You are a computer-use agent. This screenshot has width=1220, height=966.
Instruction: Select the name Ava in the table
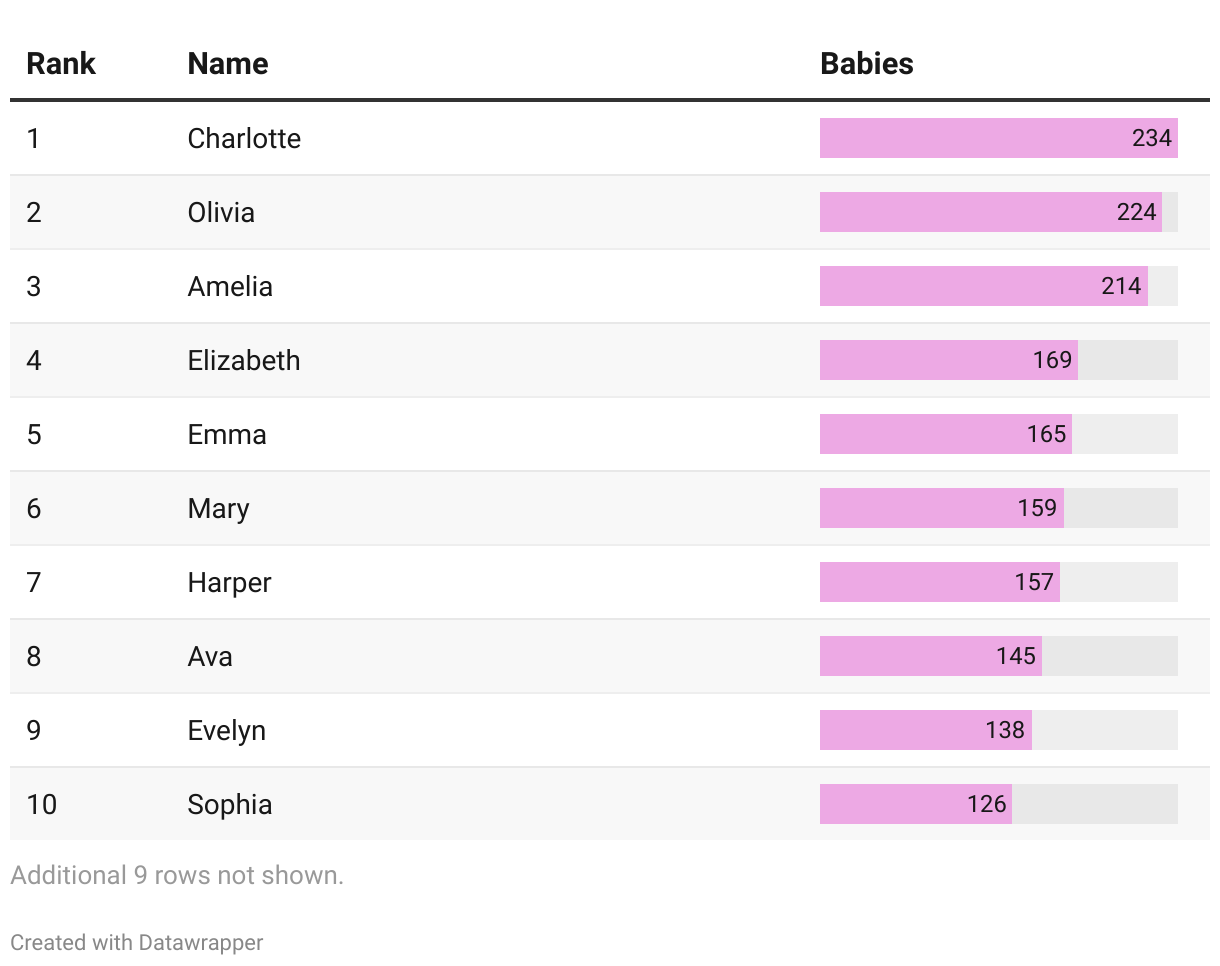pyautogui.click(x=210, y=656)
